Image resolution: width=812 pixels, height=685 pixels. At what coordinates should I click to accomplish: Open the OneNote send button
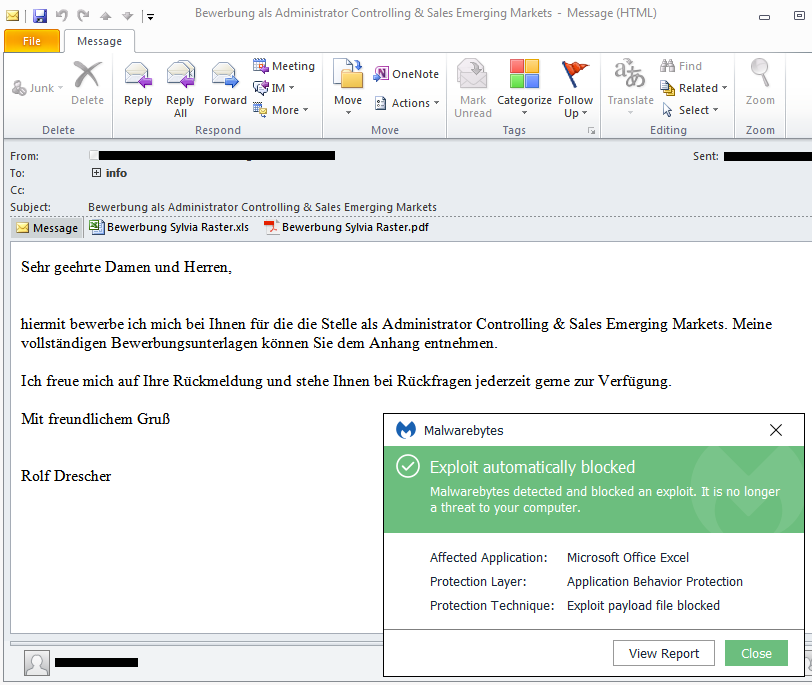pos(406,74)
